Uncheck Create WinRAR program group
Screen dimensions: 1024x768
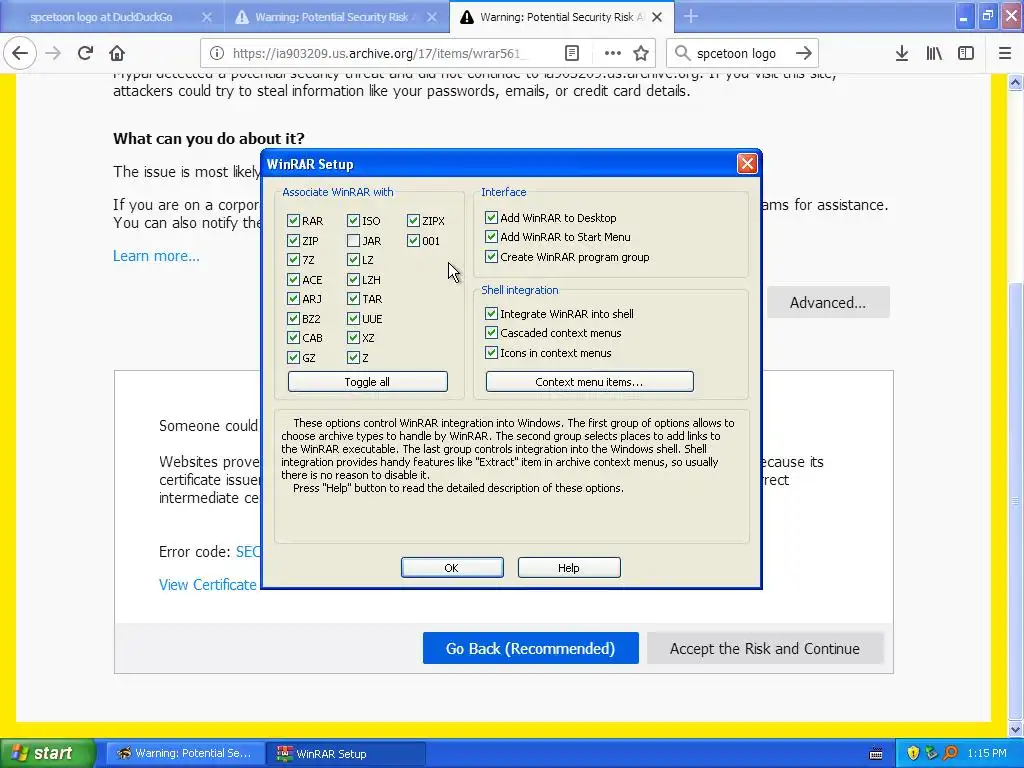(491, 257)
